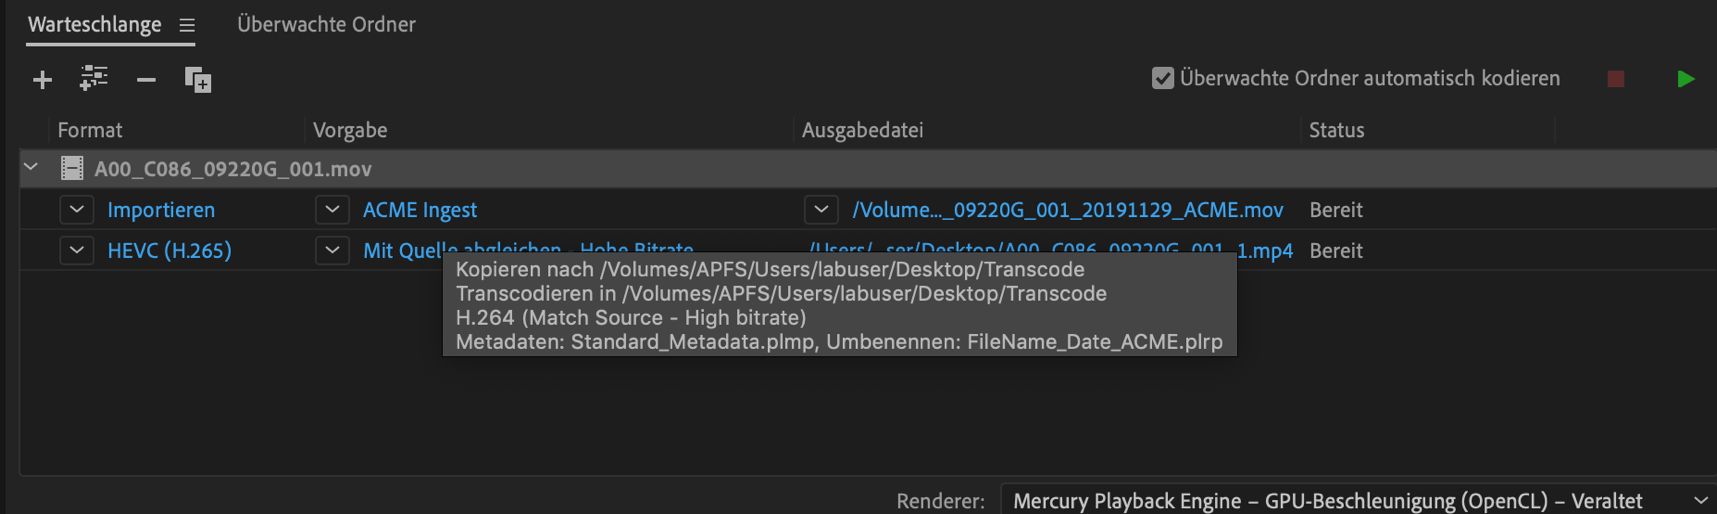Select the Warteschlange tab

[94, 25]
